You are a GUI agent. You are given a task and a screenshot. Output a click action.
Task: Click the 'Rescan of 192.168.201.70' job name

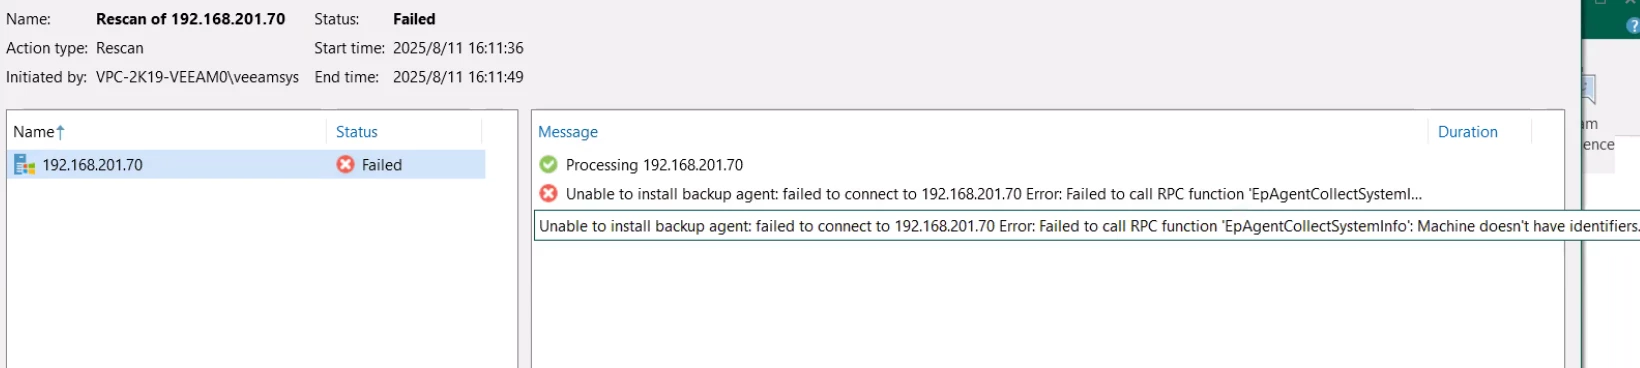pyautogui.click(x=191, y=19)
